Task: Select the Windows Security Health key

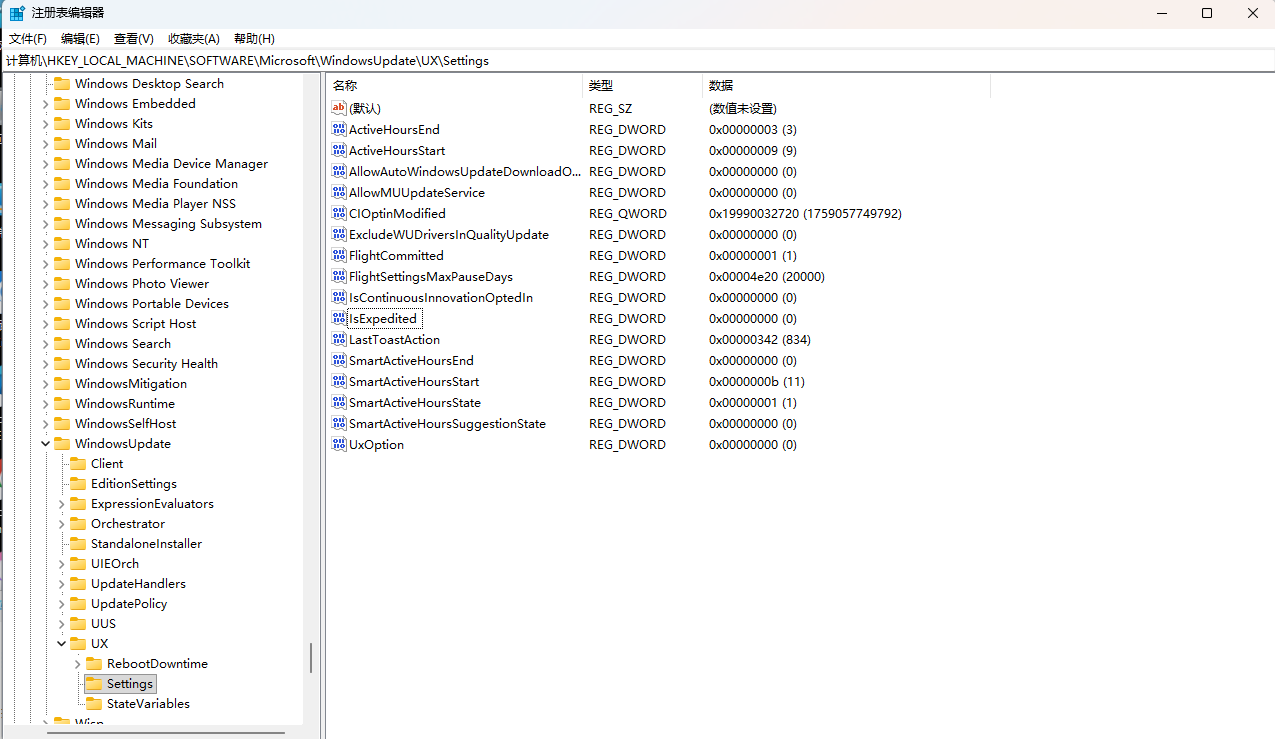Action: click(146, 363)
